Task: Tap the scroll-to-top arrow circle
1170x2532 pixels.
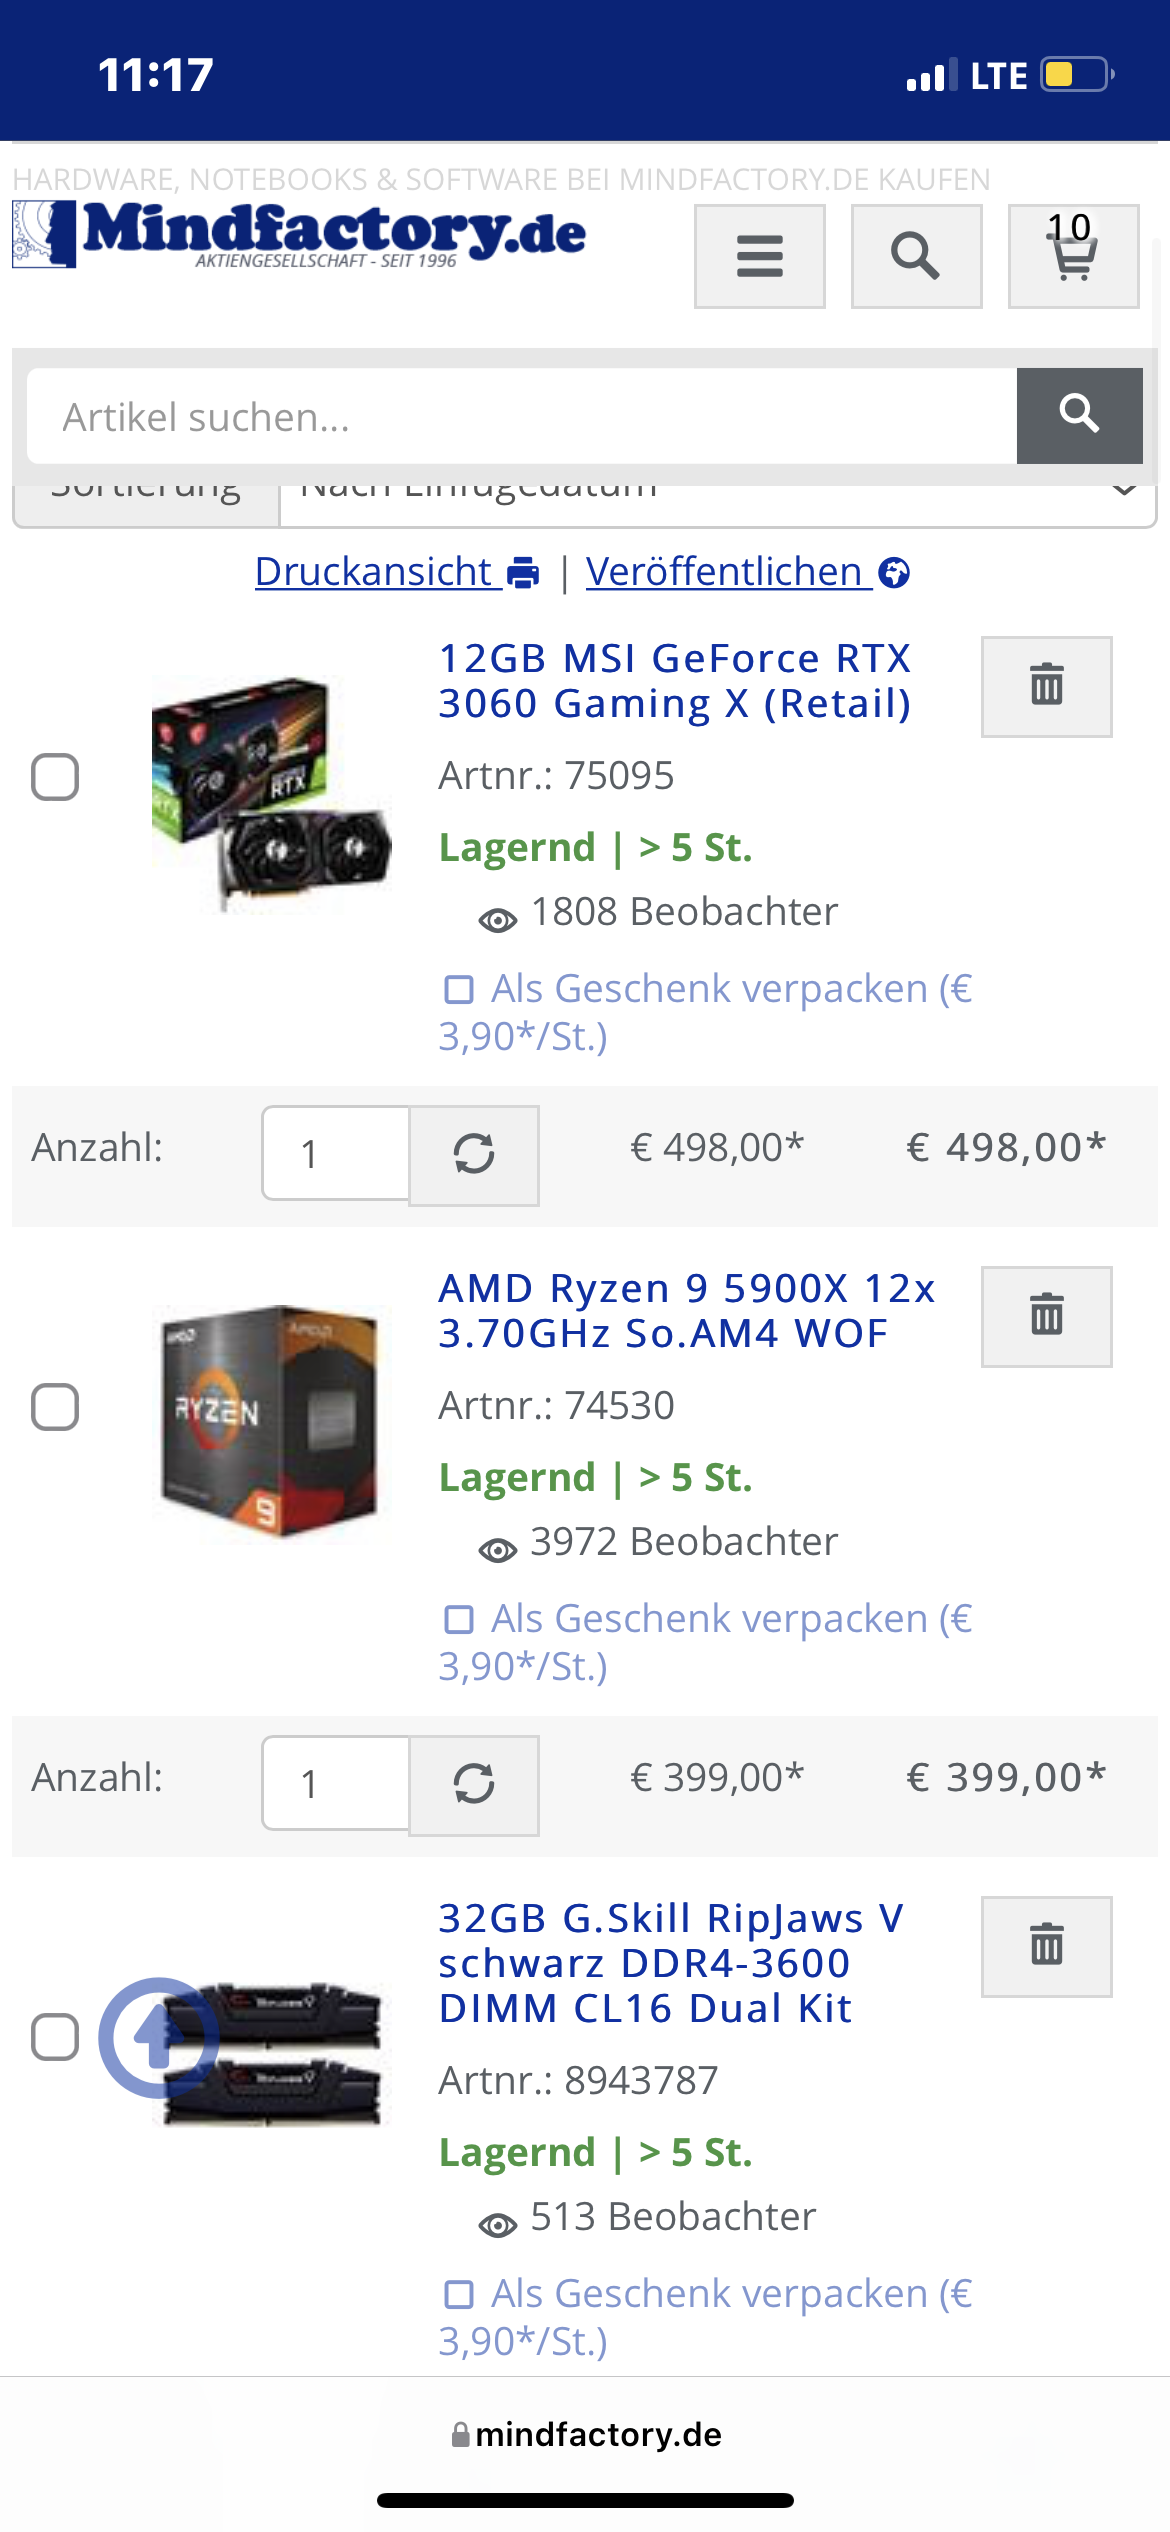Action: click(158, 2037)
